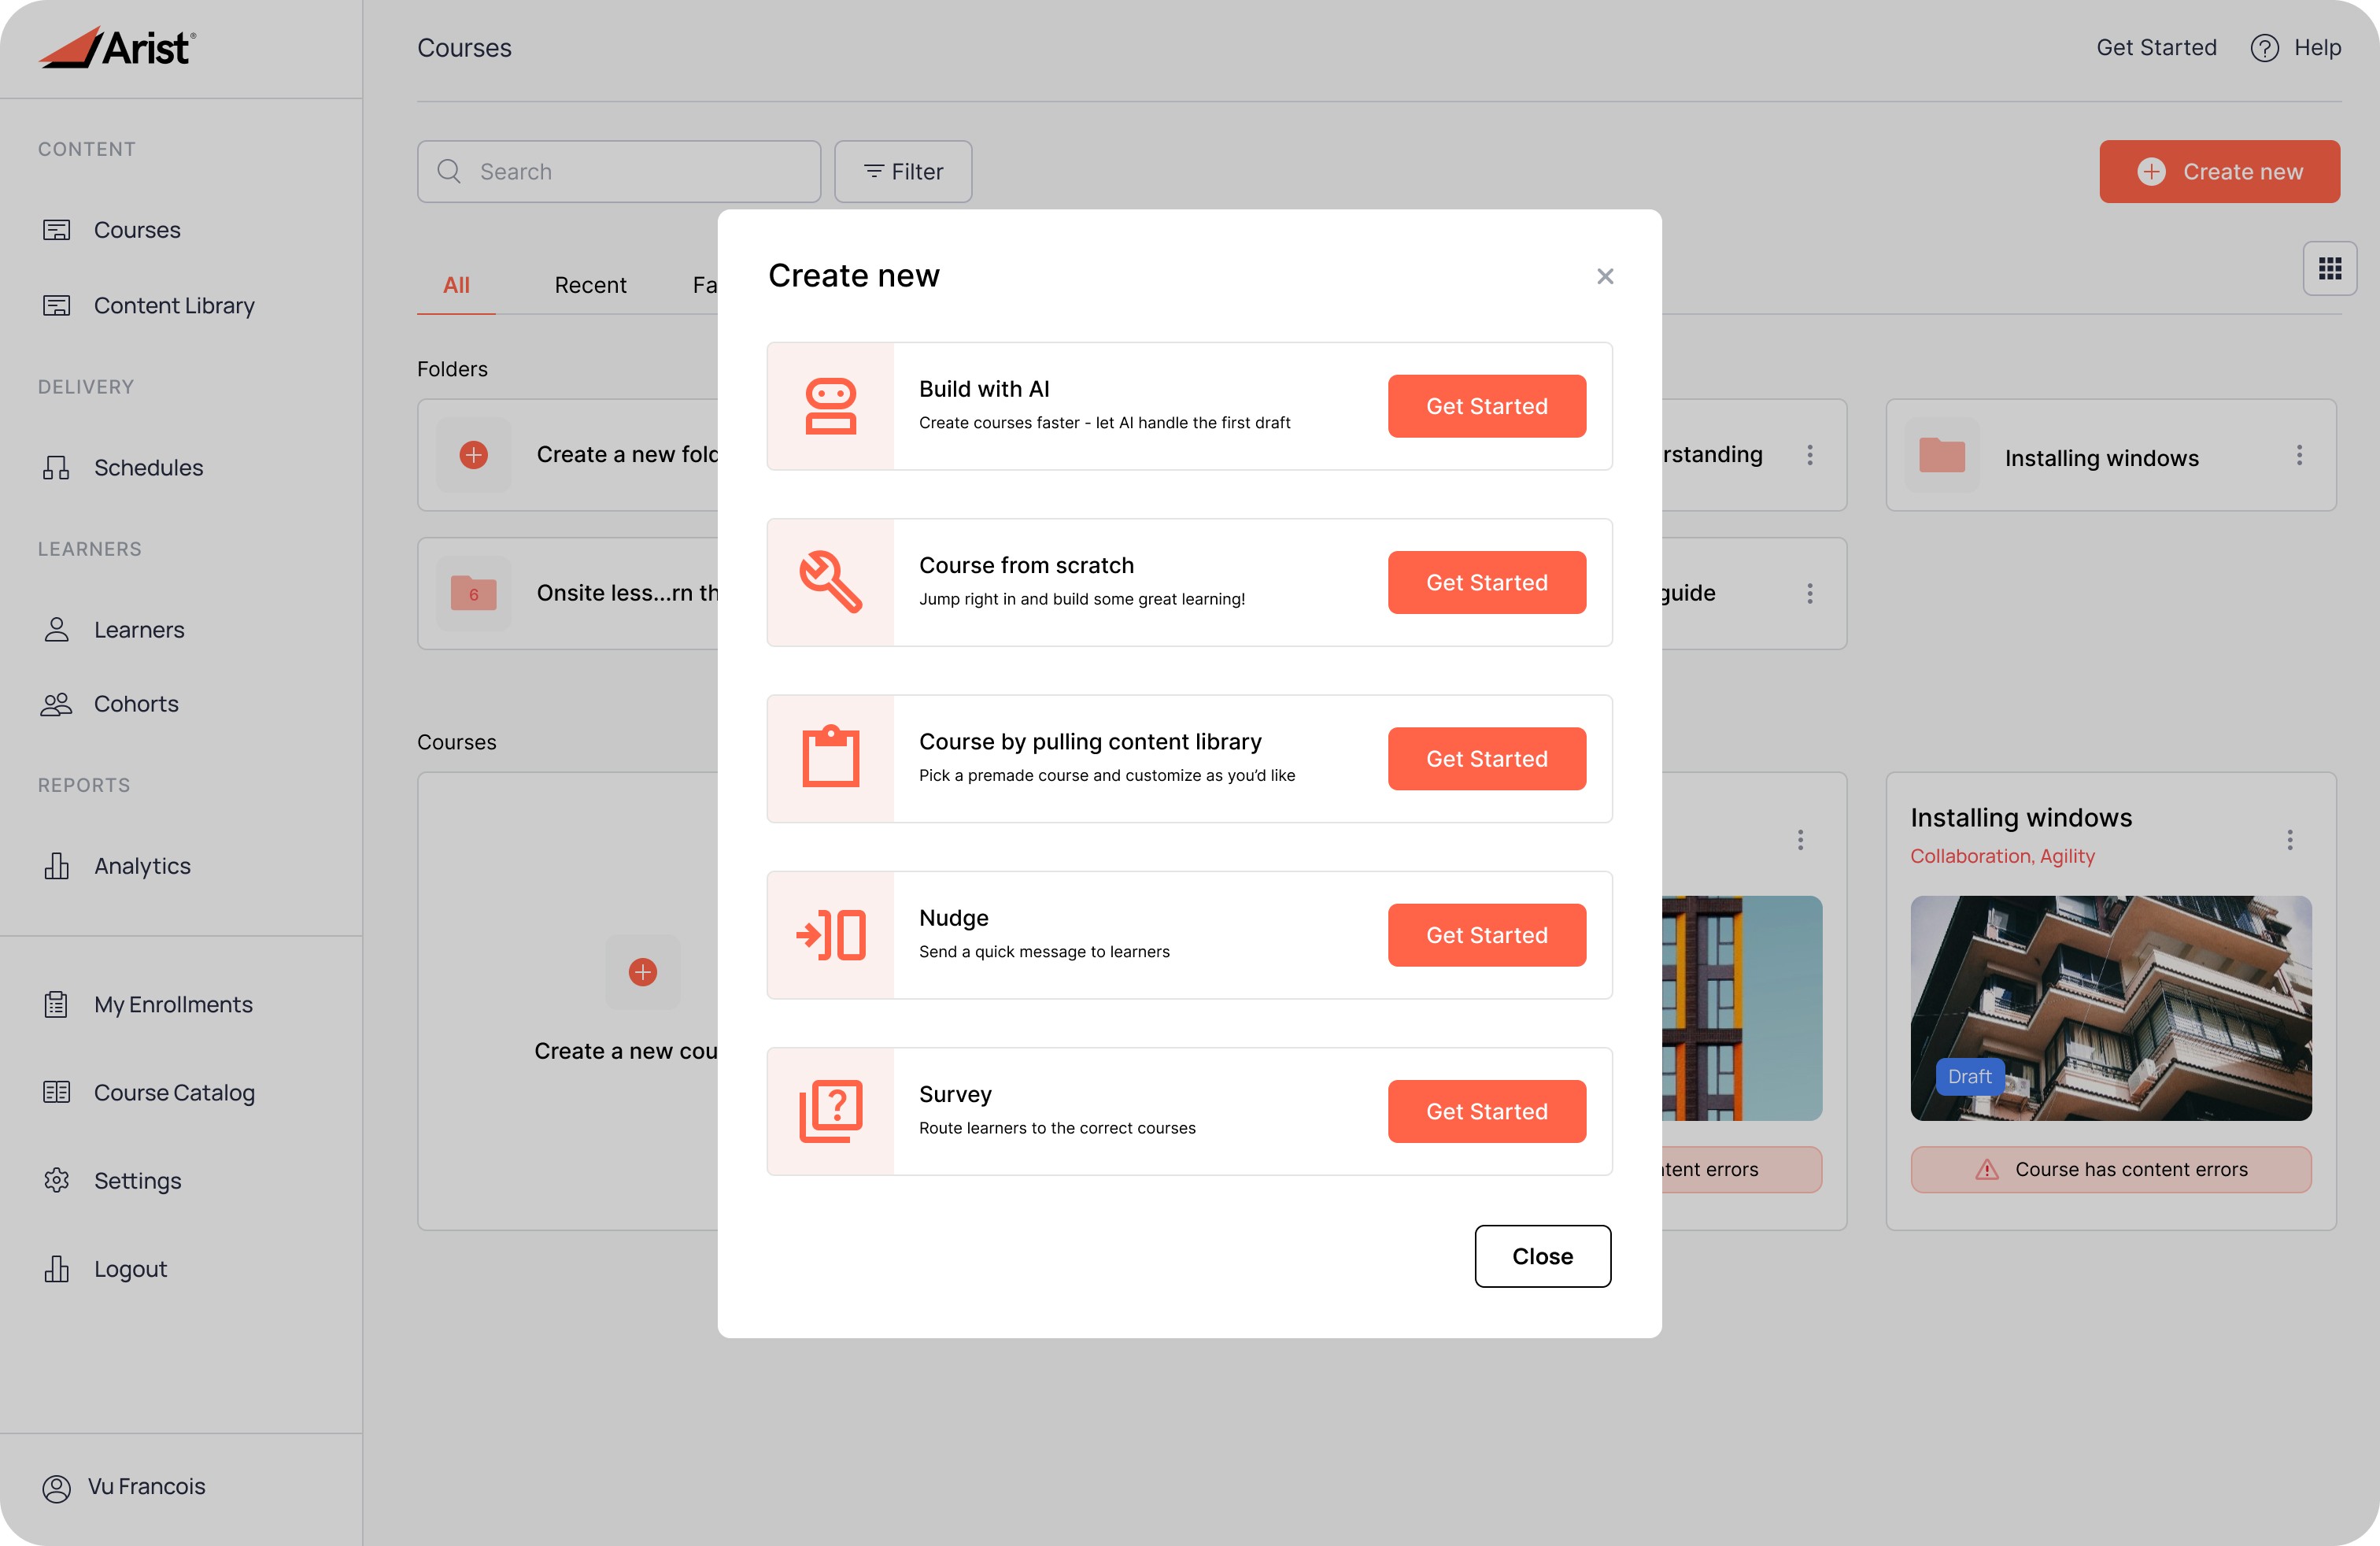Image resolution: width=2380 pixels, height=1546 pixels.
Task: Open the Help question mark icon
Action: (x=2264, y=48)
